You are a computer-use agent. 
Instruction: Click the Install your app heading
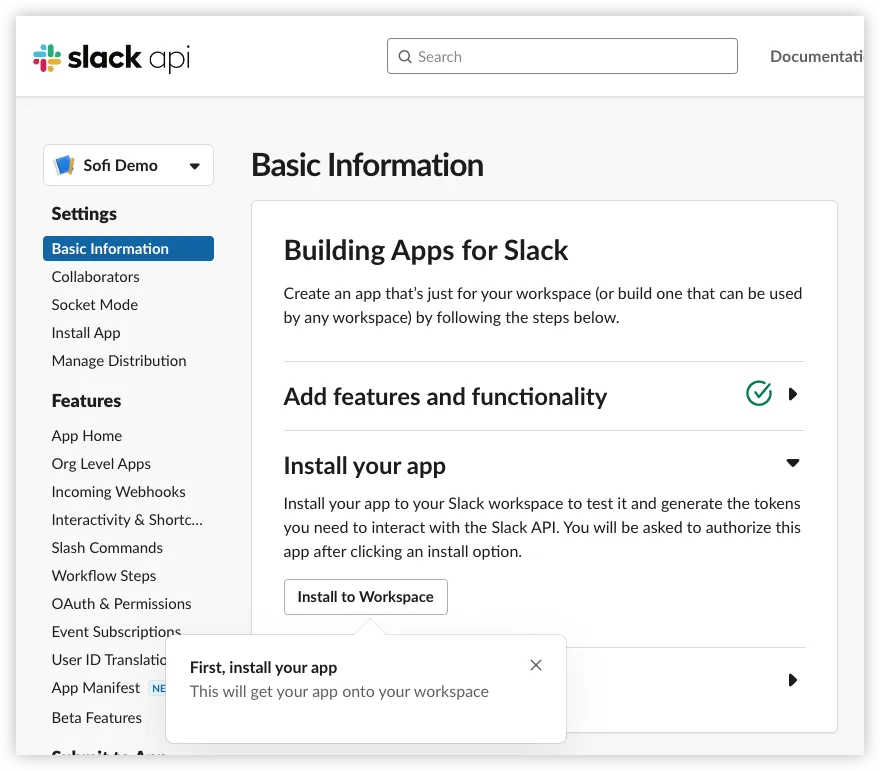(365, 466)
